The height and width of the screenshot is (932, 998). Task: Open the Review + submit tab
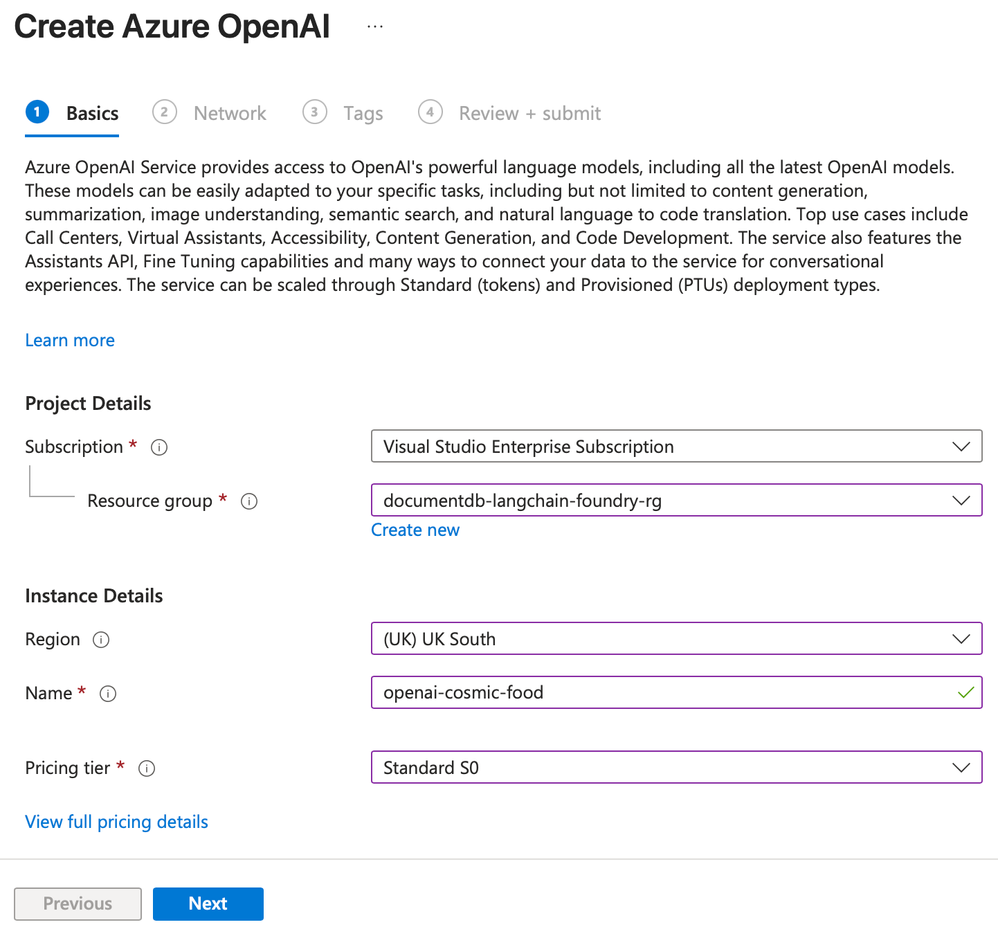tap(530, 114)
